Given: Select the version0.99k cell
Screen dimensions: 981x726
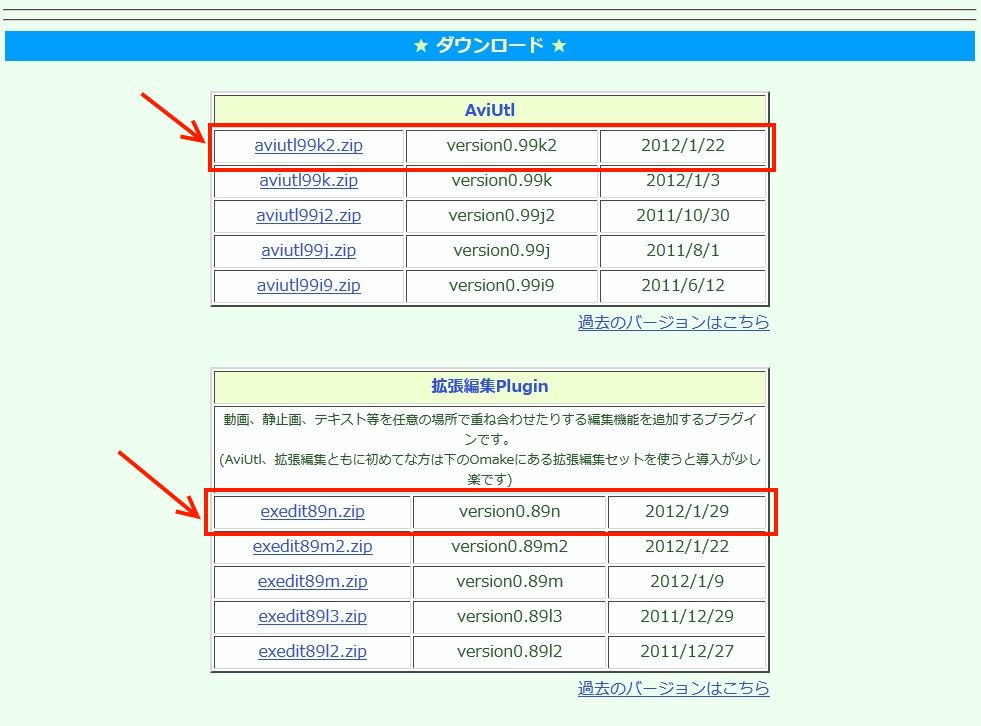Looking at the screenshot, I should pos(502,180).
